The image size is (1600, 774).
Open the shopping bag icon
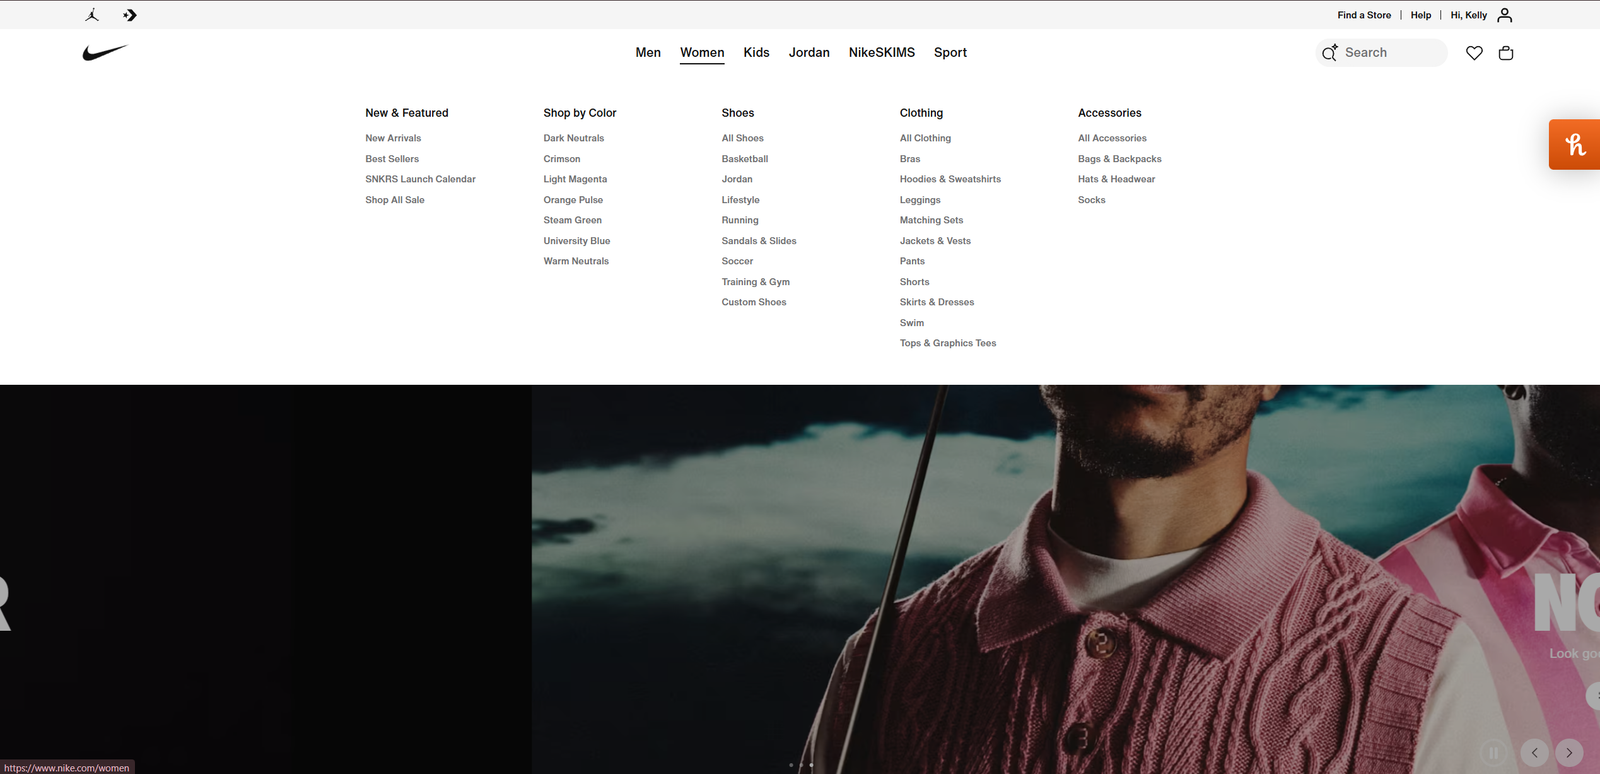click(x=1506, y=53)
